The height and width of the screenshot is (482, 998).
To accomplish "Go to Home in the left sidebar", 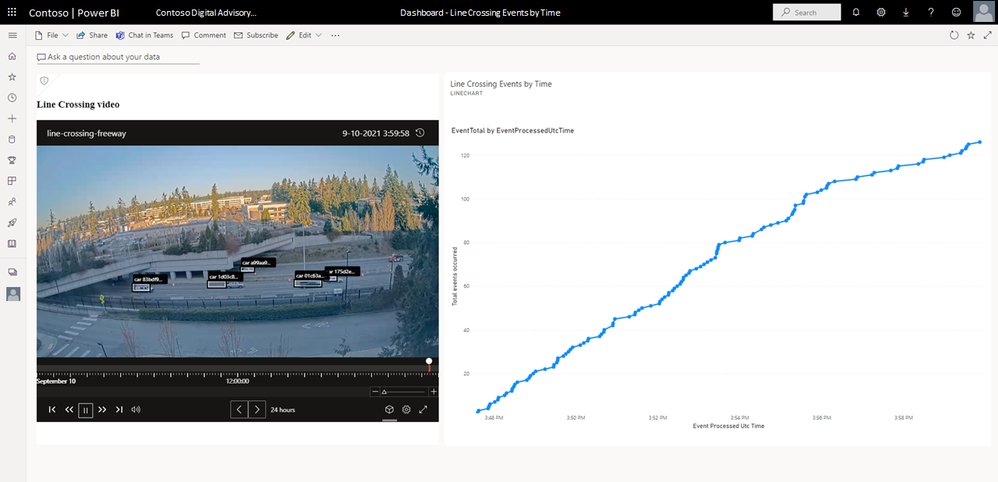I will (x=12, y=57).
